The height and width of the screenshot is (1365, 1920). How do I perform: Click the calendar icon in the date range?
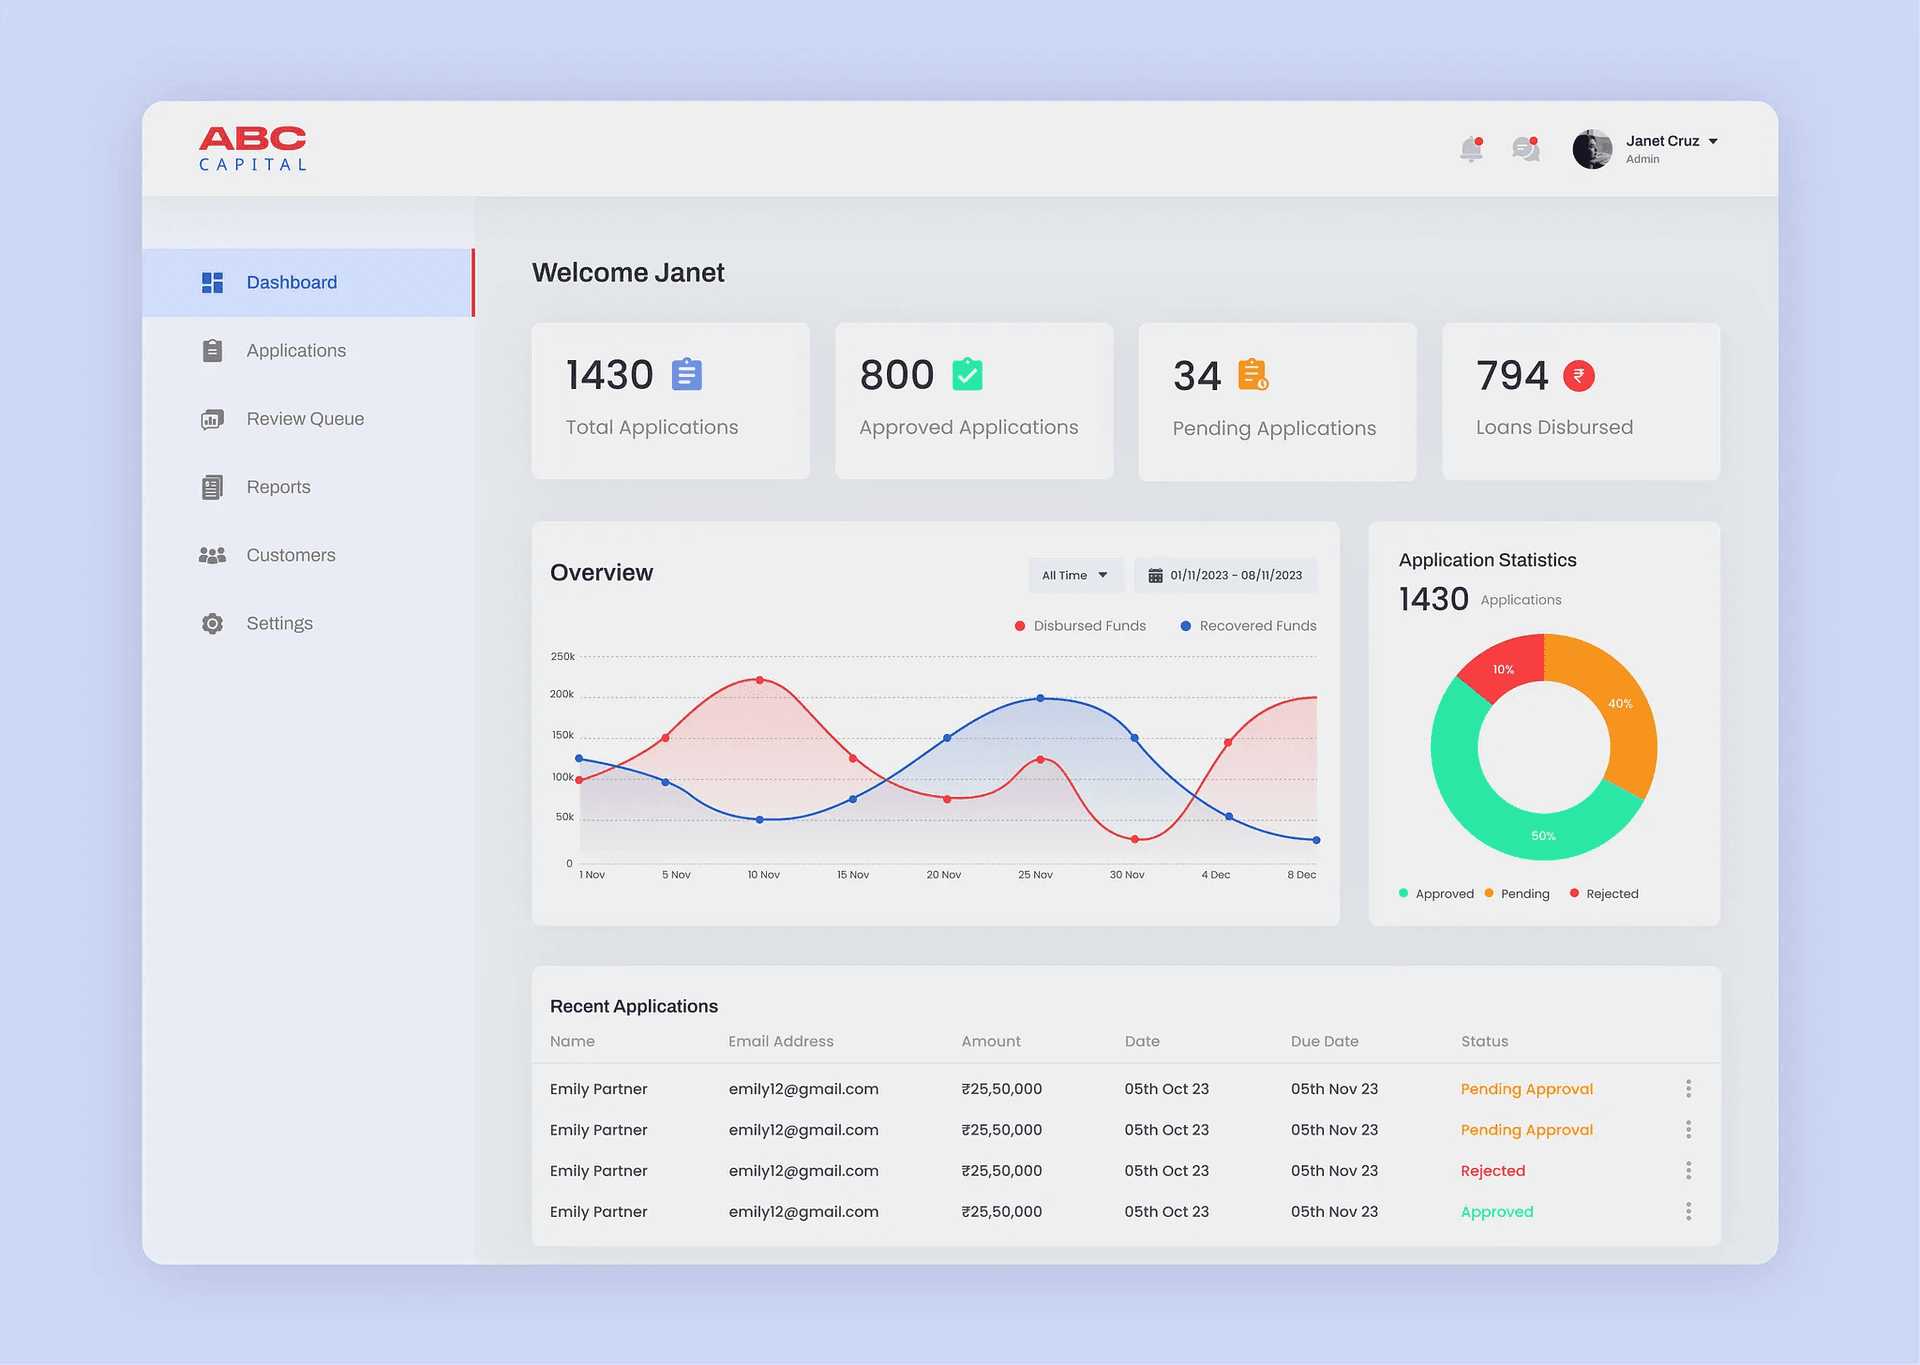(x=1155, y=576)
